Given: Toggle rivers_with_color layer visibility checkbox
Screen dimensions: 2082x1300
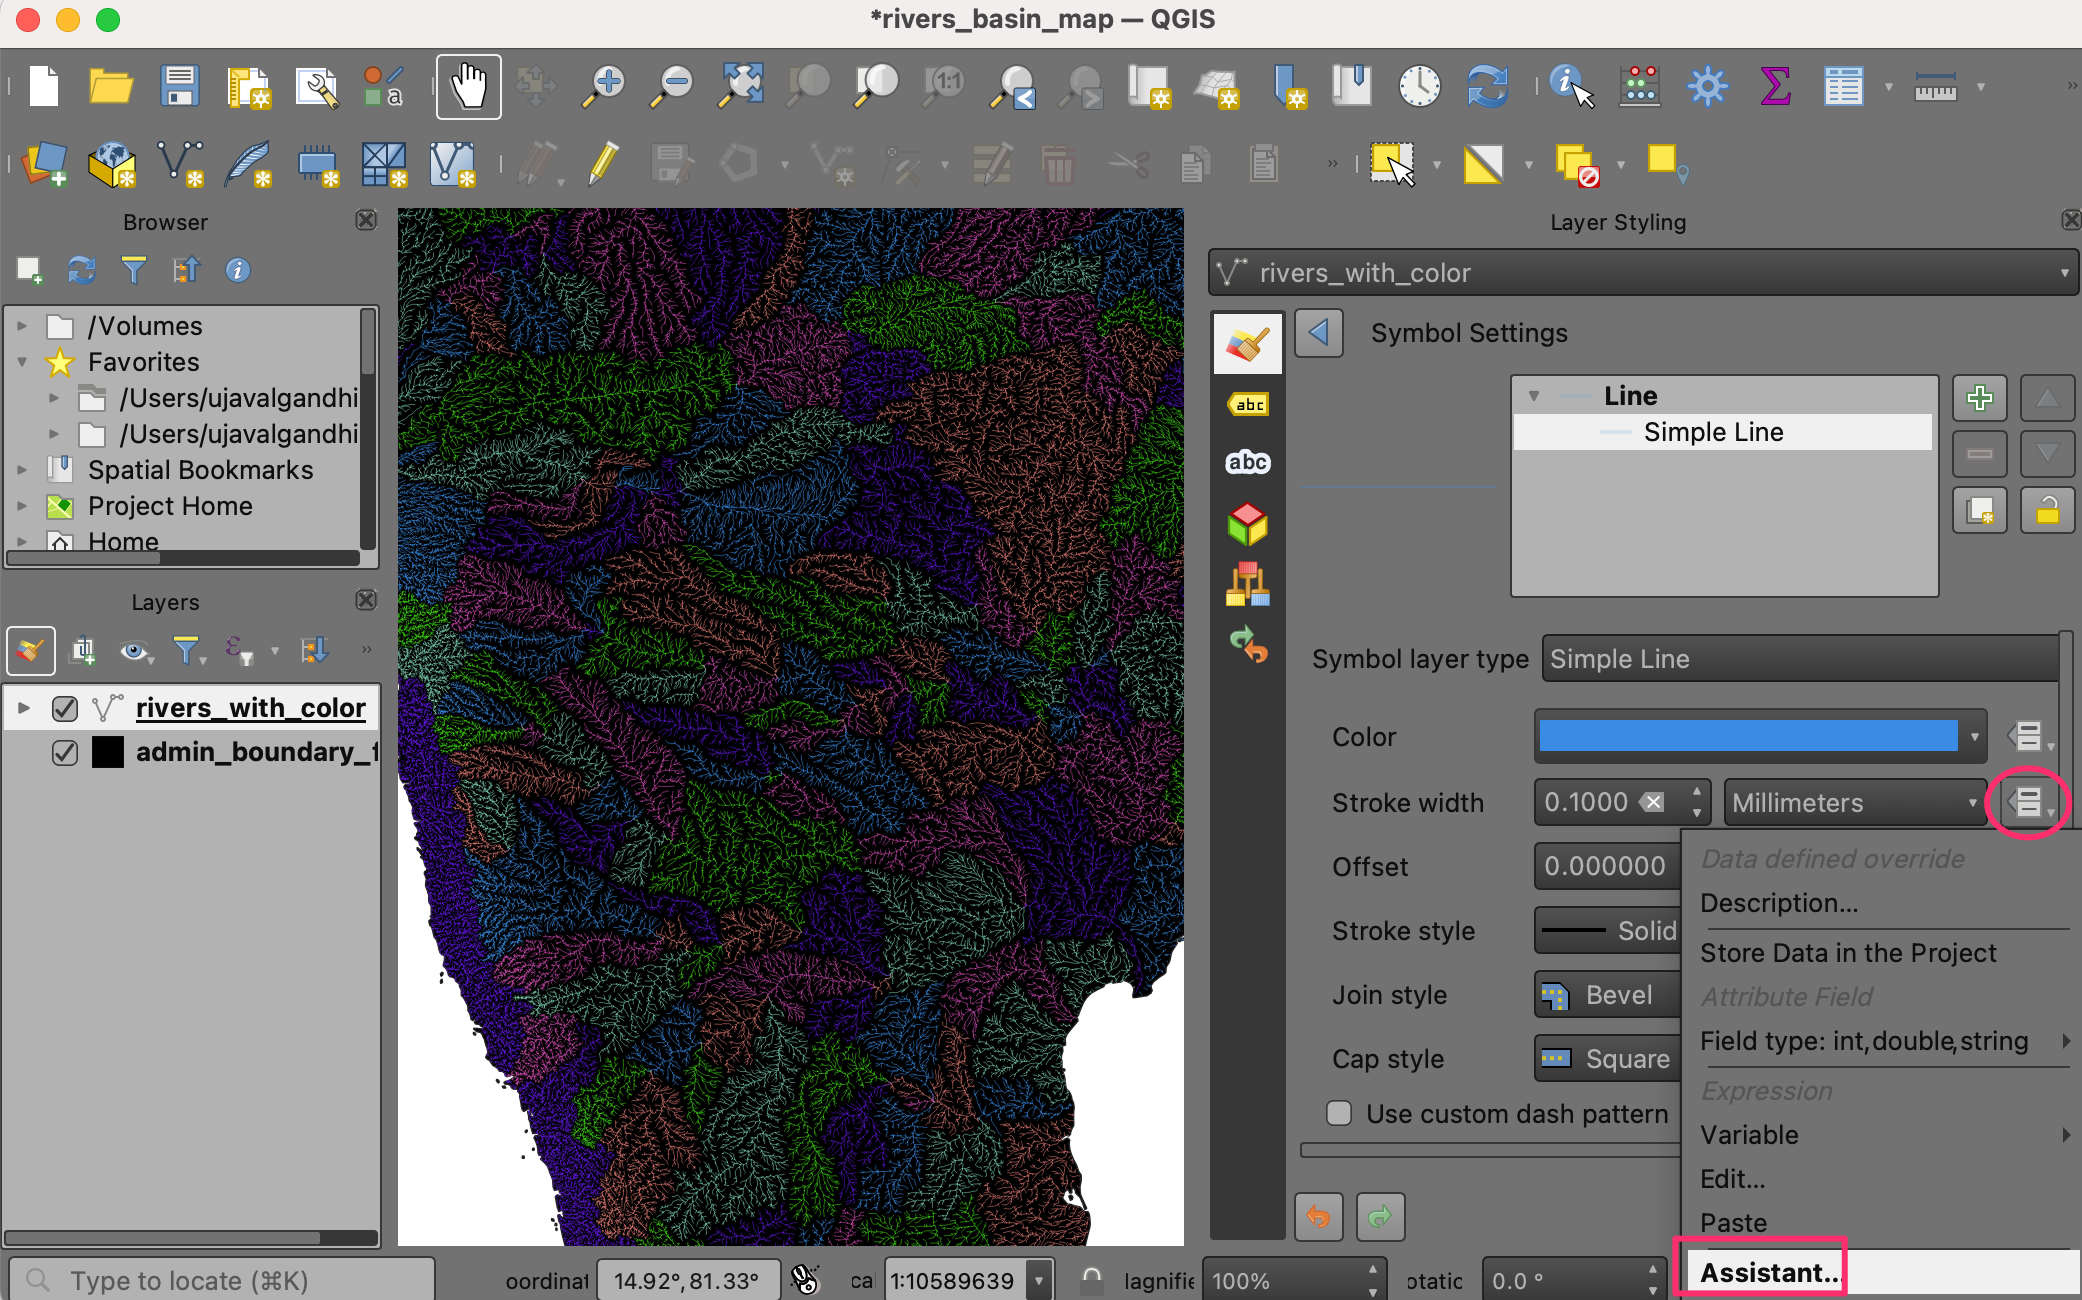Looking at the screenshot, I should pyautogui.click(x=65, y=708).
